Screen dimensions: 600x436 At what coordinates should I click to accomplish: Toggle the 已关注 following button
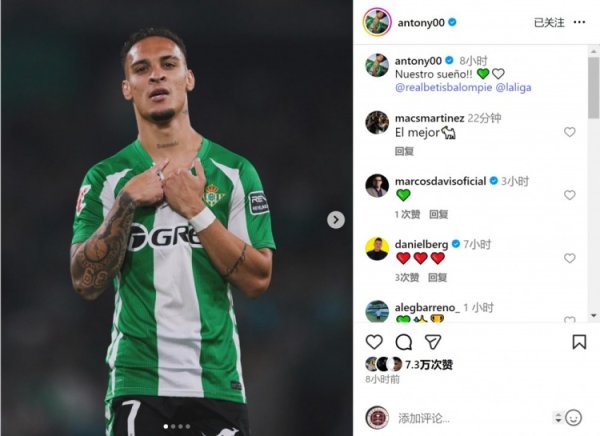point(549,23)
